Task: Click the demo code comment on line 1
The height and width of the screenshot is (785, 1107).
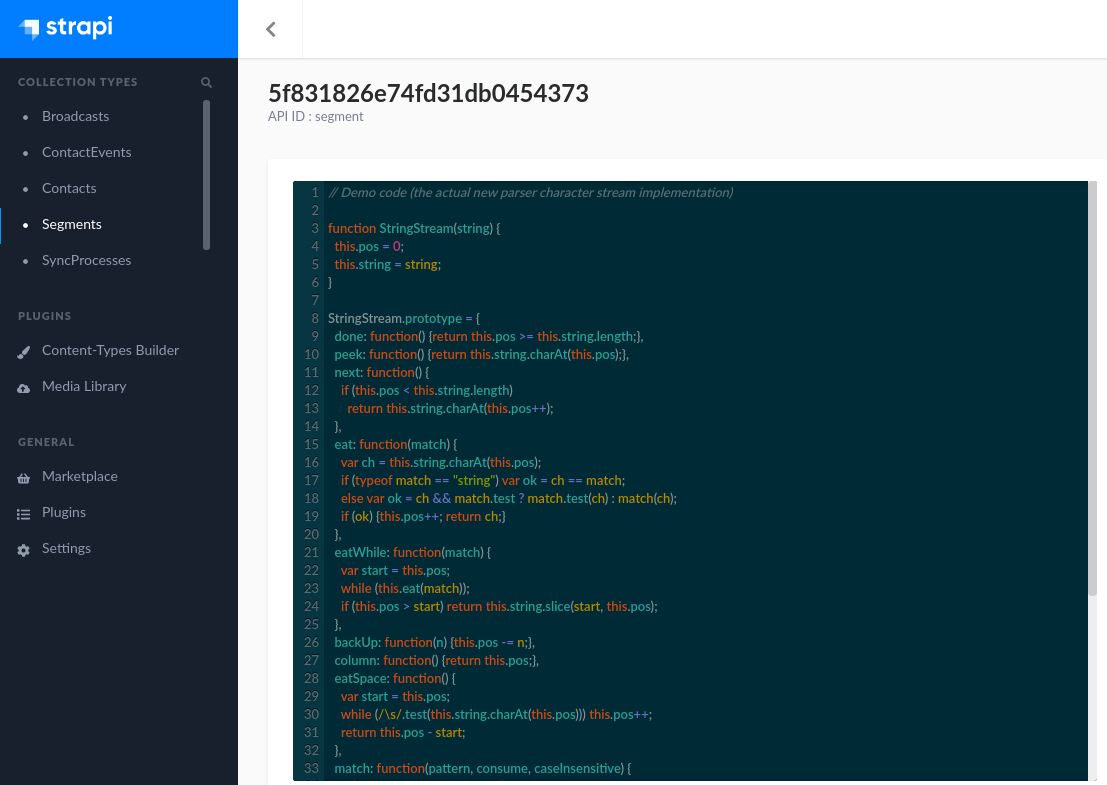Action: [x=530, y=193]
